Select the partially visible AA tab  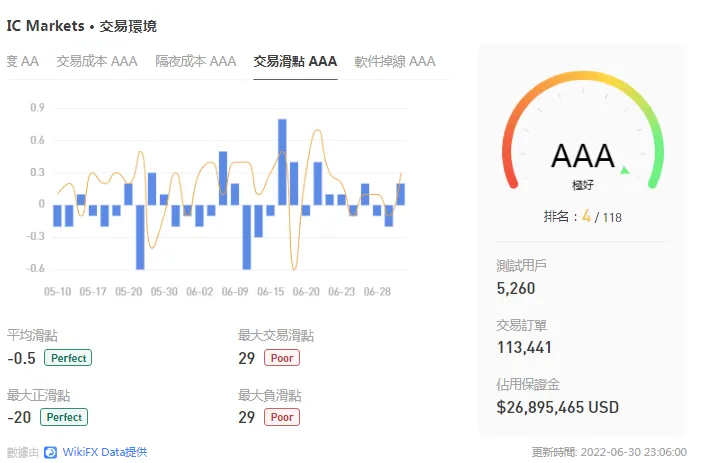click(23, 61)
